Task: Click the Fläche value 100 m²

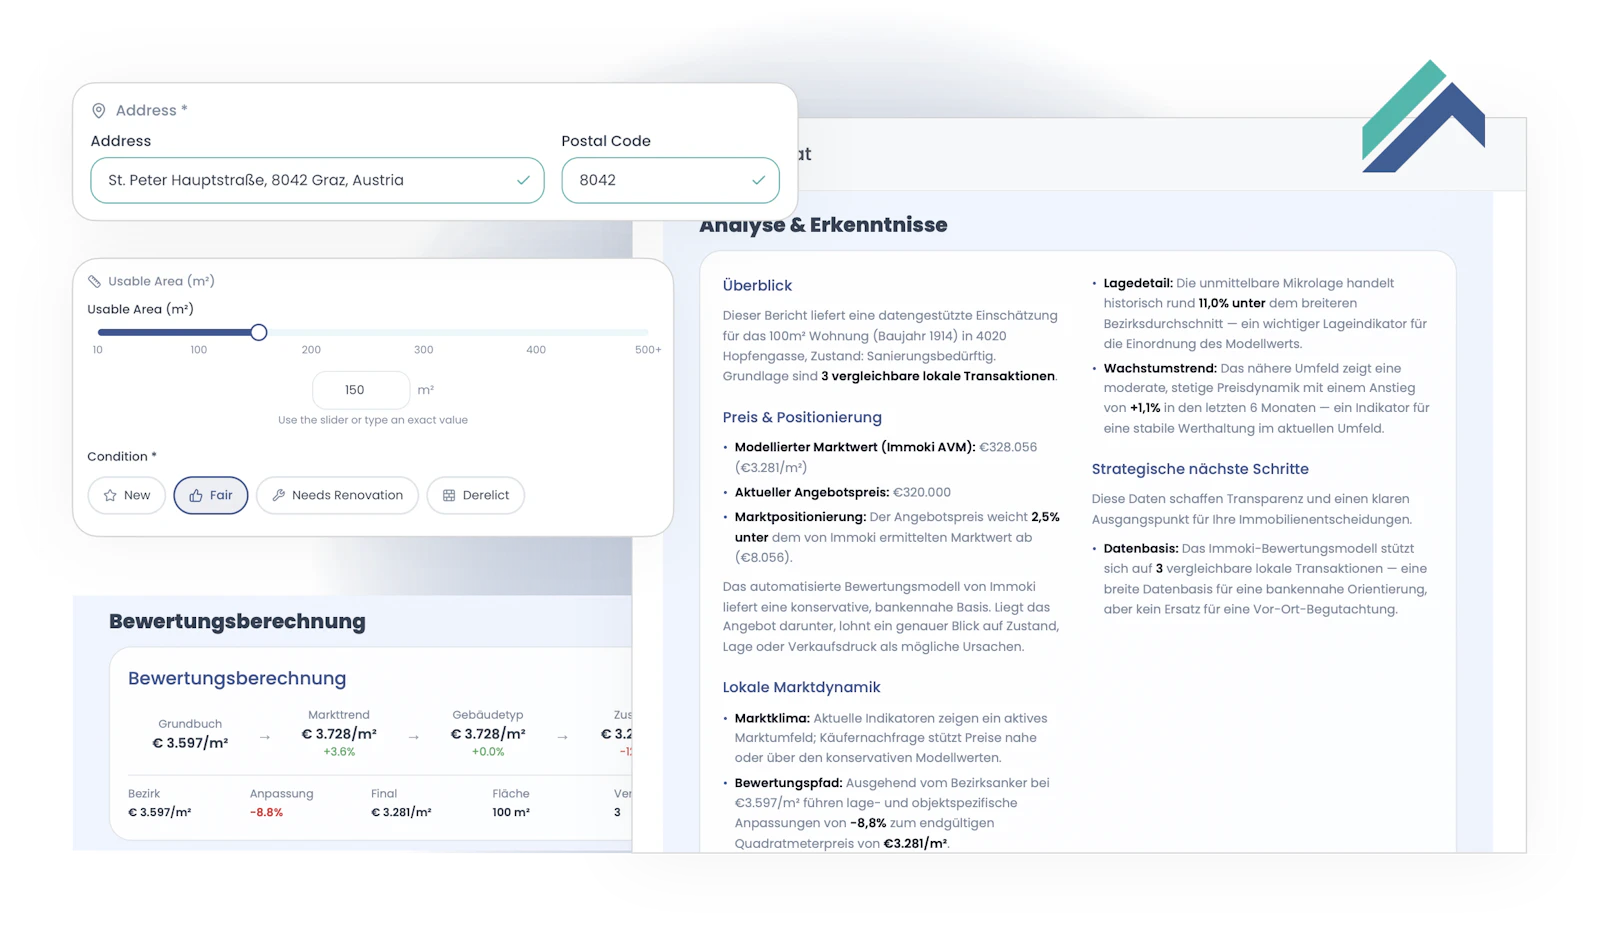Action: coord(511,813)
